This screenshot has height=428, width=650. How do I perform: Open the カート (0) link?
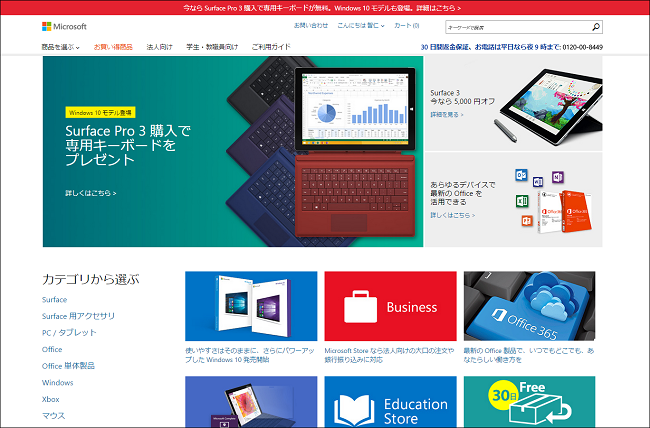tap(407, 26)
